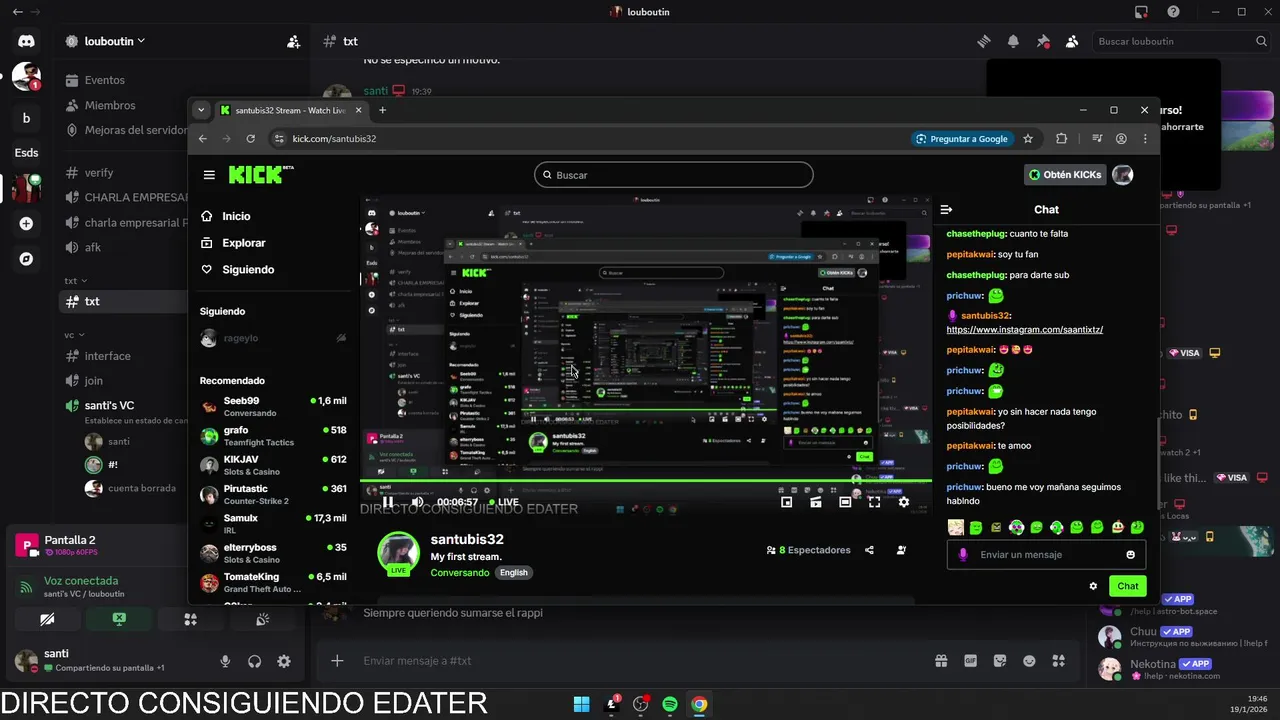Collapse txt category in Discord channels

point(76,281)
